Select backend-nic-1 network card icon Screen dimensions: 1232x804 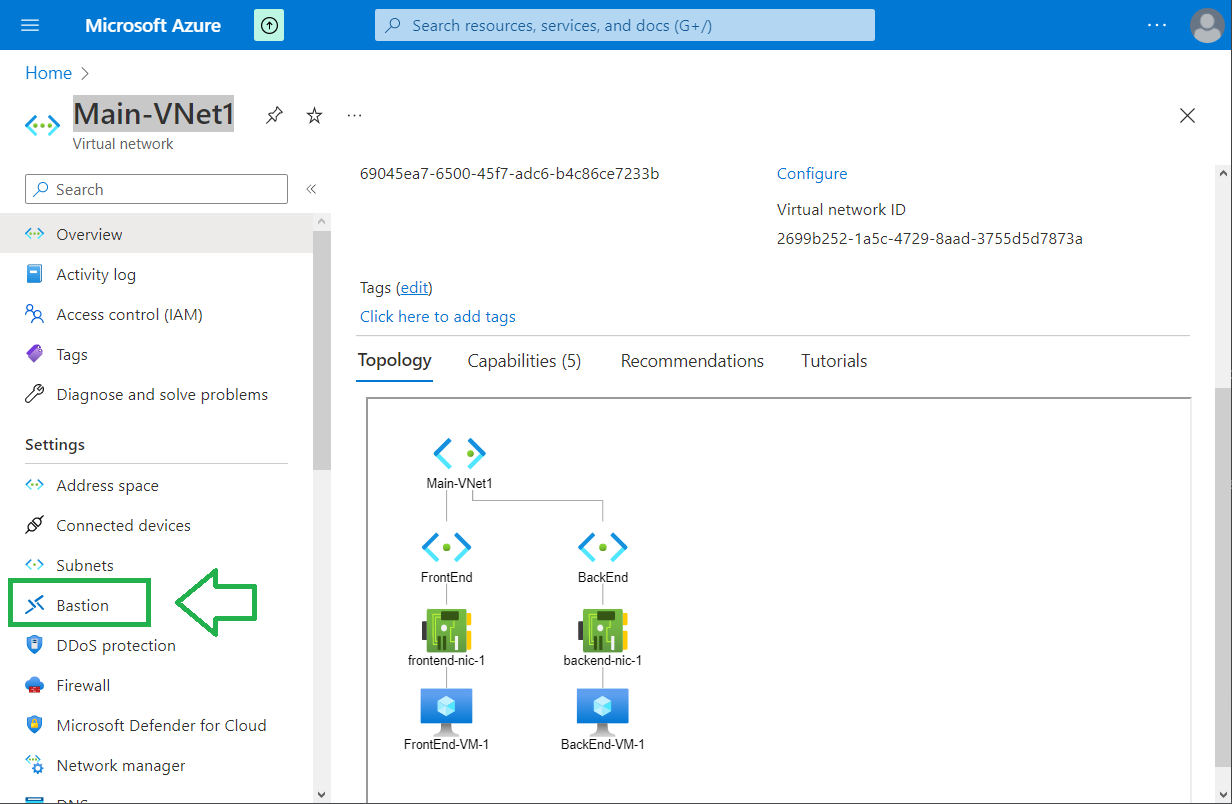coord(602,629)
